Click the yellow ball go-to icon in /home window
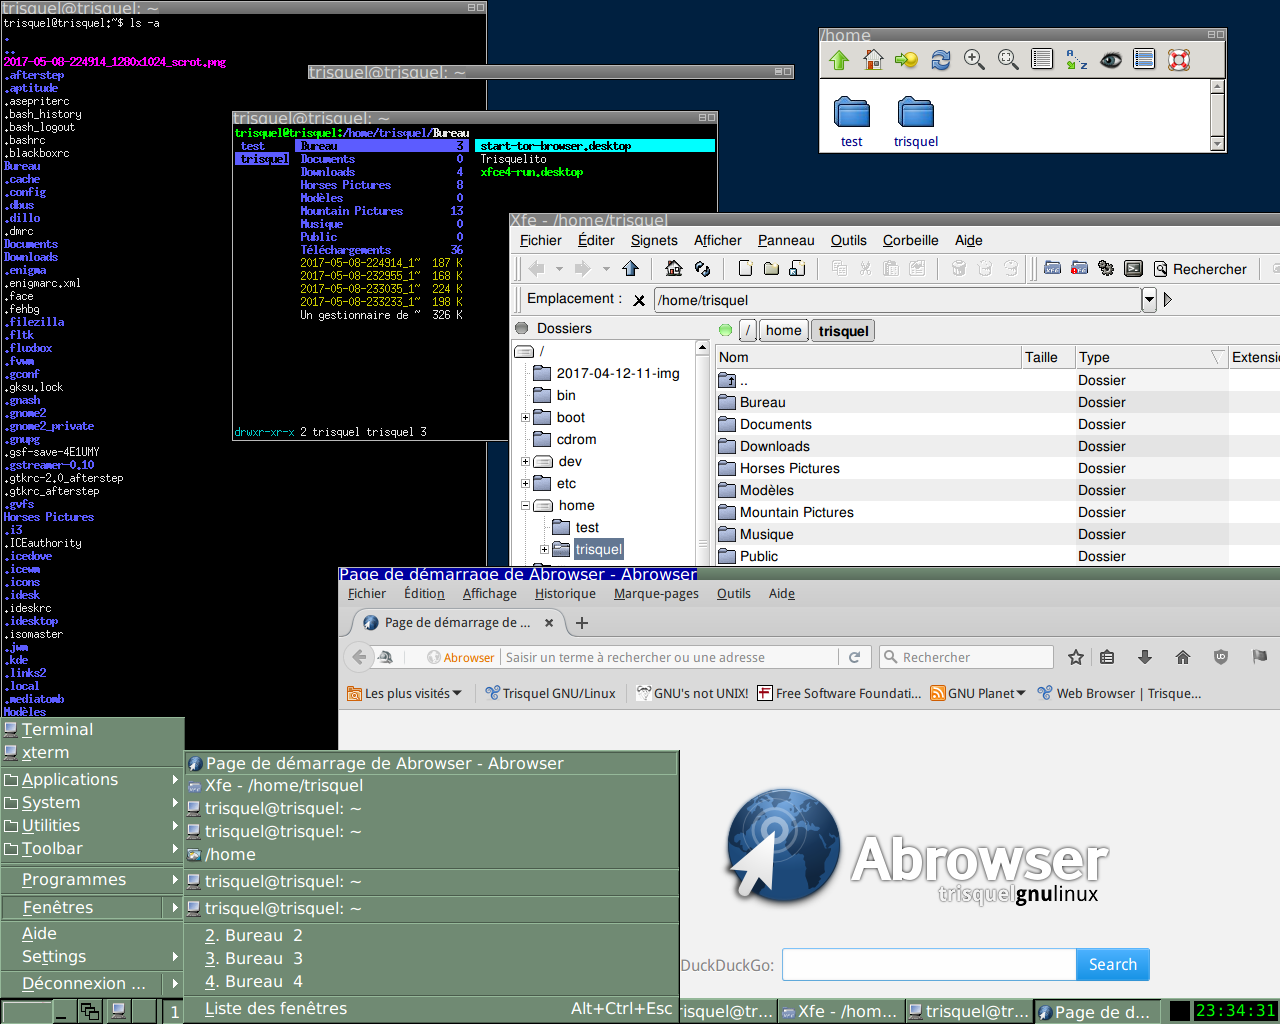1280x1024 pixels. tap(907, 60)
